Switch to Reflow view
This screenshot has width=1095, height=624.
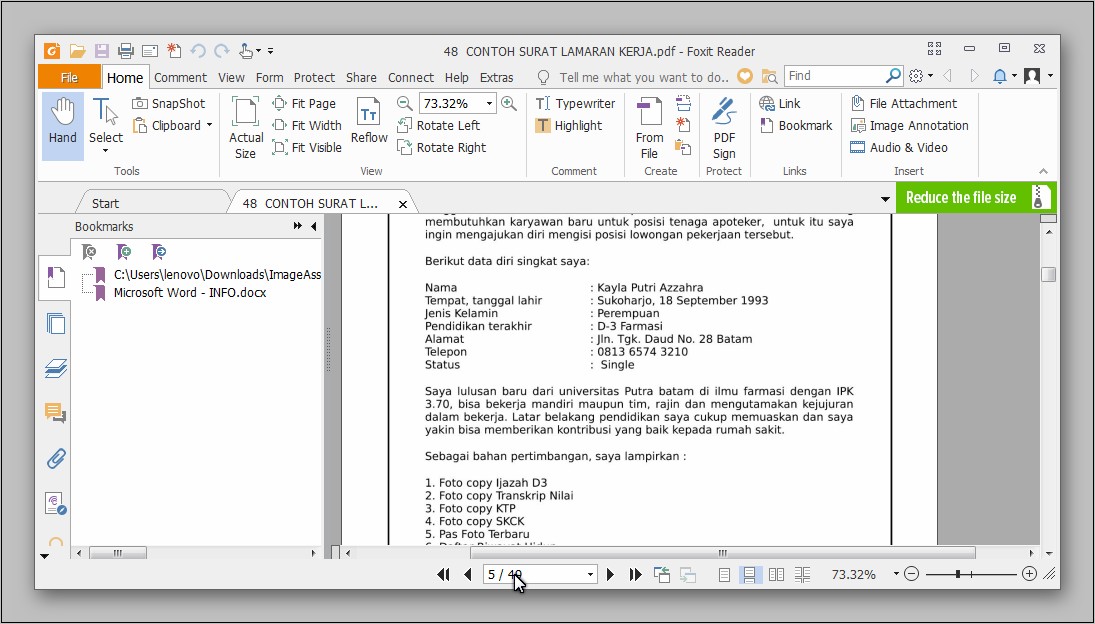click(369, 121)
